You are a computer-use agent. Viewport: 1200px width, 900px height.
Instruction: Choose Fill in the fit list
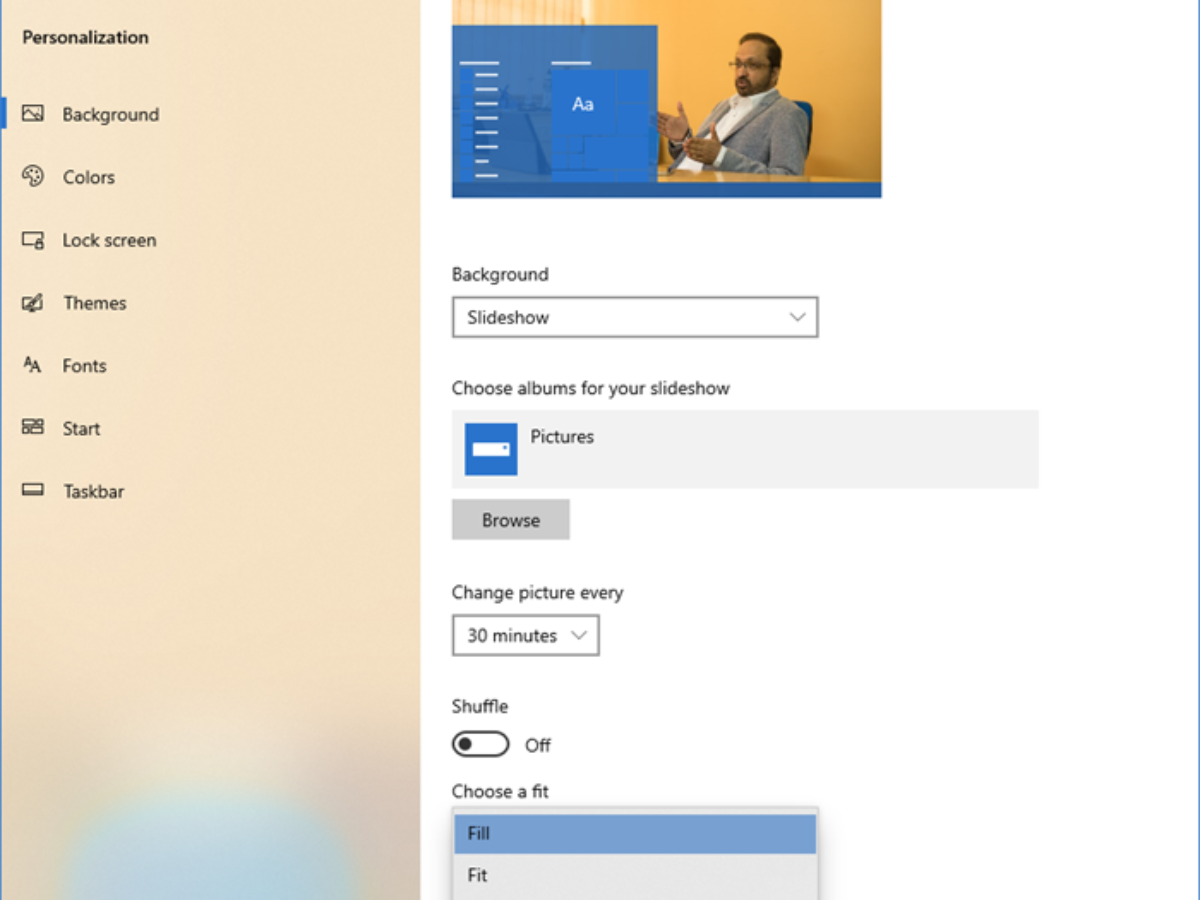coord(635,834)
